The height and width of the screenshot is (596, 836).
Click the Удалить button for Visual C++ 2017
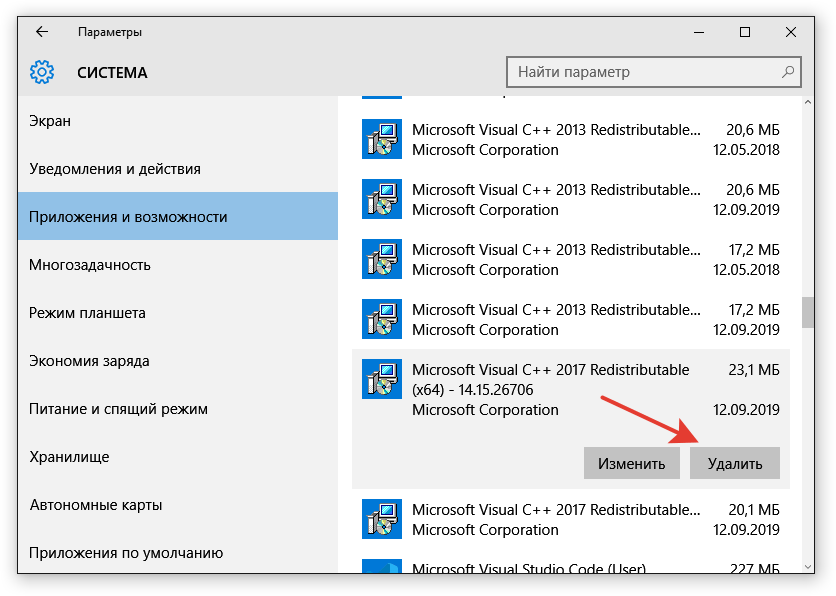click(735, 463)
